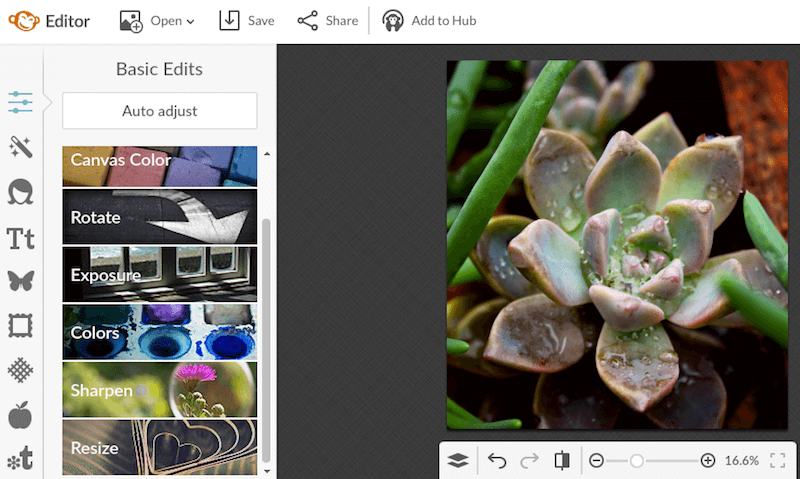The width and height of the screenshot is (800, 479).
Task: Open the seasonal snowflake tab
Action: point(20,459)
